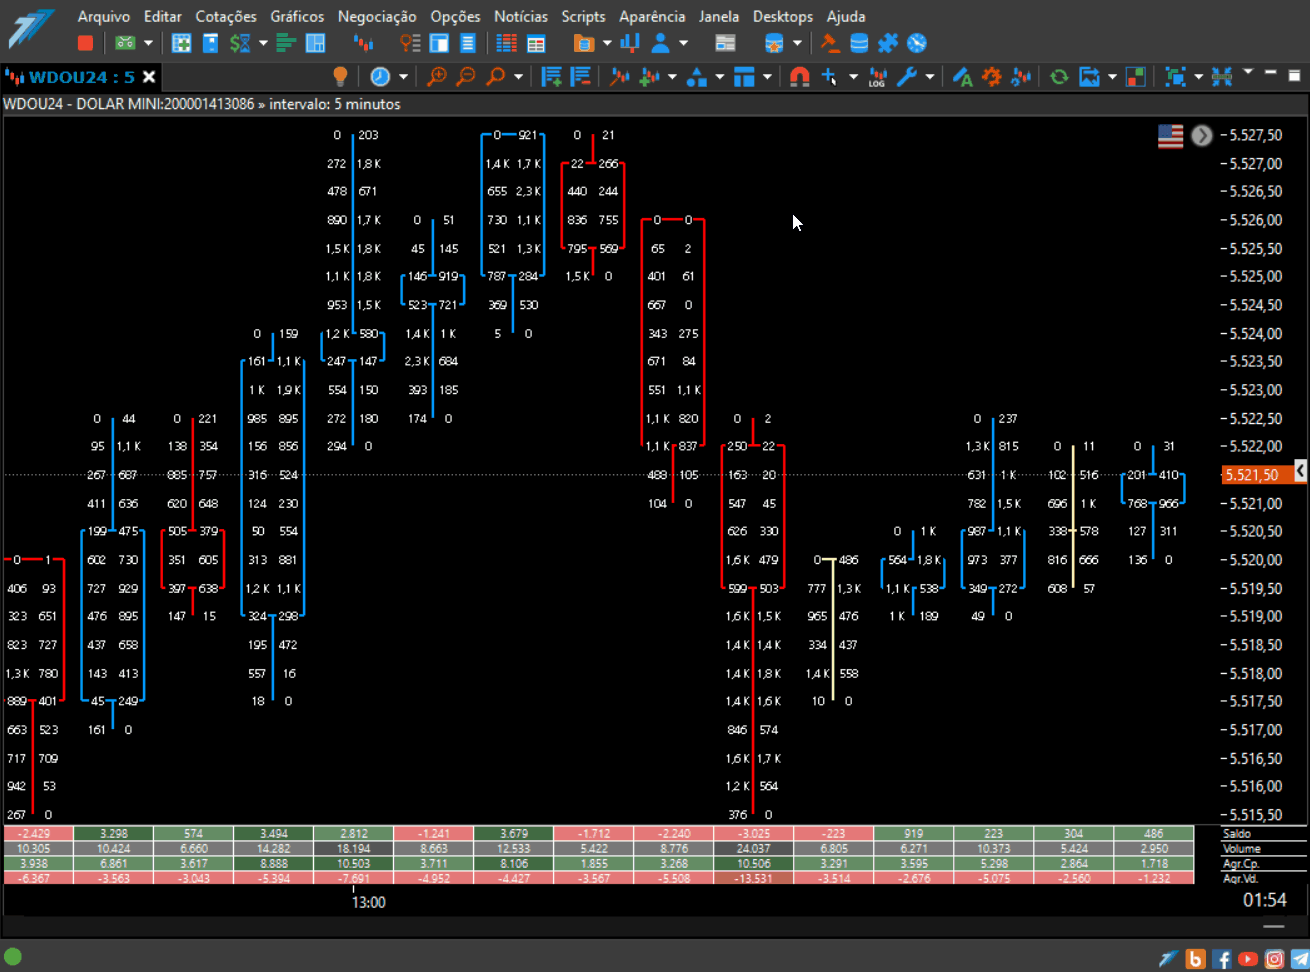Click the arrow button beside the current price label
Viewport: 1310px width, 972px height.
[1301, 470]
